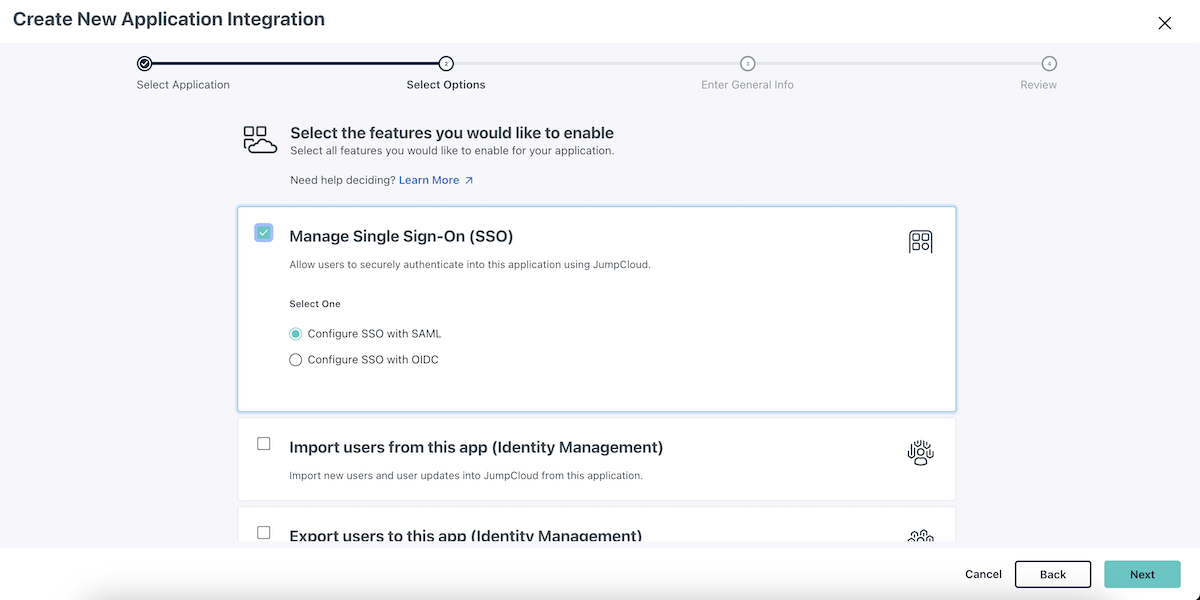Select Configure SSO with SAML radio button

(x=296, y=334)
